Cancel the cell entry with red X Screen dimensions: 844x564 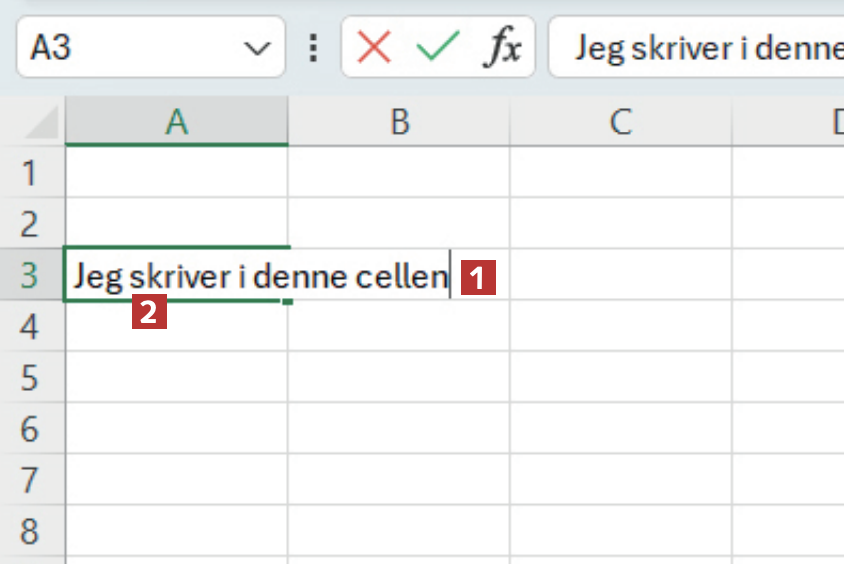click(373, 47)
